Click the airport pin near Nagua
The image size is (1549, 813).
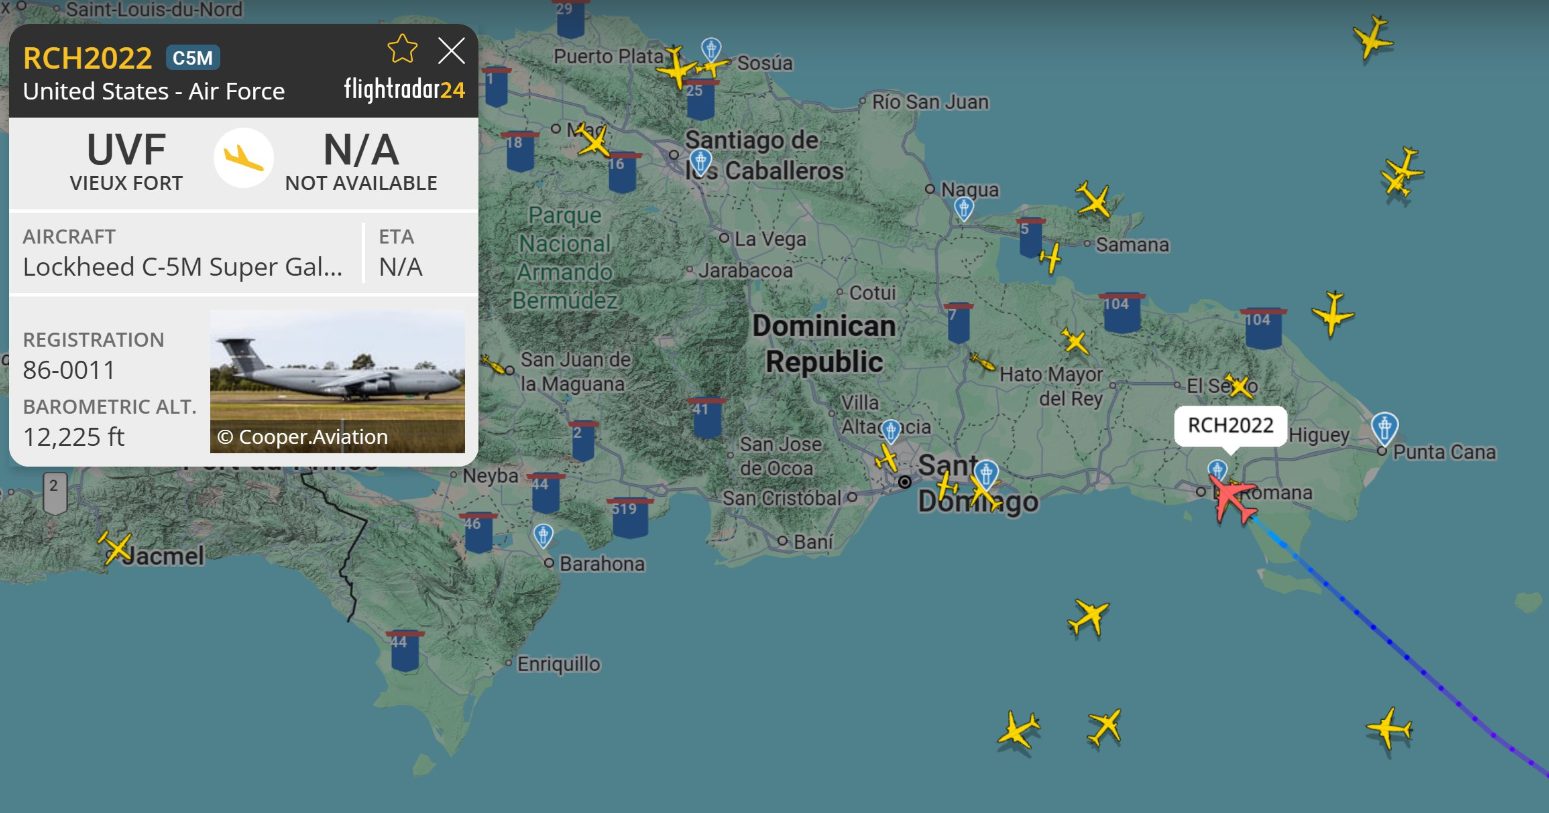pyautogui.click(x=964, y=208)
